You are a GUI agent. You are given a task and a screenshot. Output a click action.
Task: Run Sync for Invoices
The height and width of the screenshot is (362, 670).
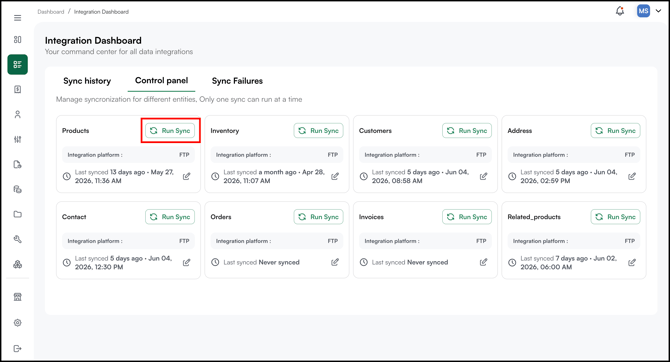pos(467,217)
